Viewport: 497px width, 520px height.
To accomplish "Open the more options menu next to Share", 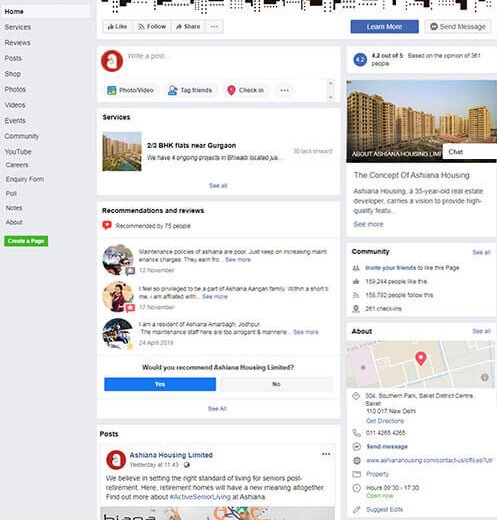I will (214, 27).
